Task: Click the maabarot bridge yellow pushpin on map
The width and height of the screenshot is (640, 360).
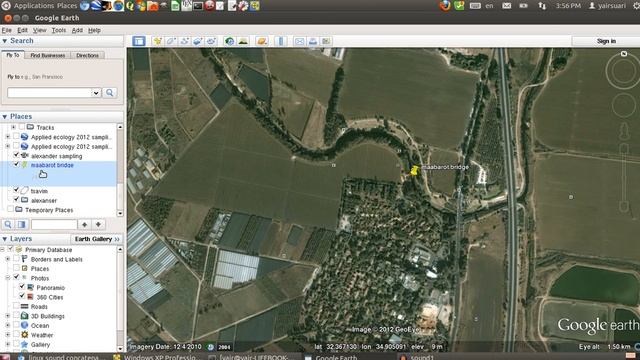Action: coord(415,170)
